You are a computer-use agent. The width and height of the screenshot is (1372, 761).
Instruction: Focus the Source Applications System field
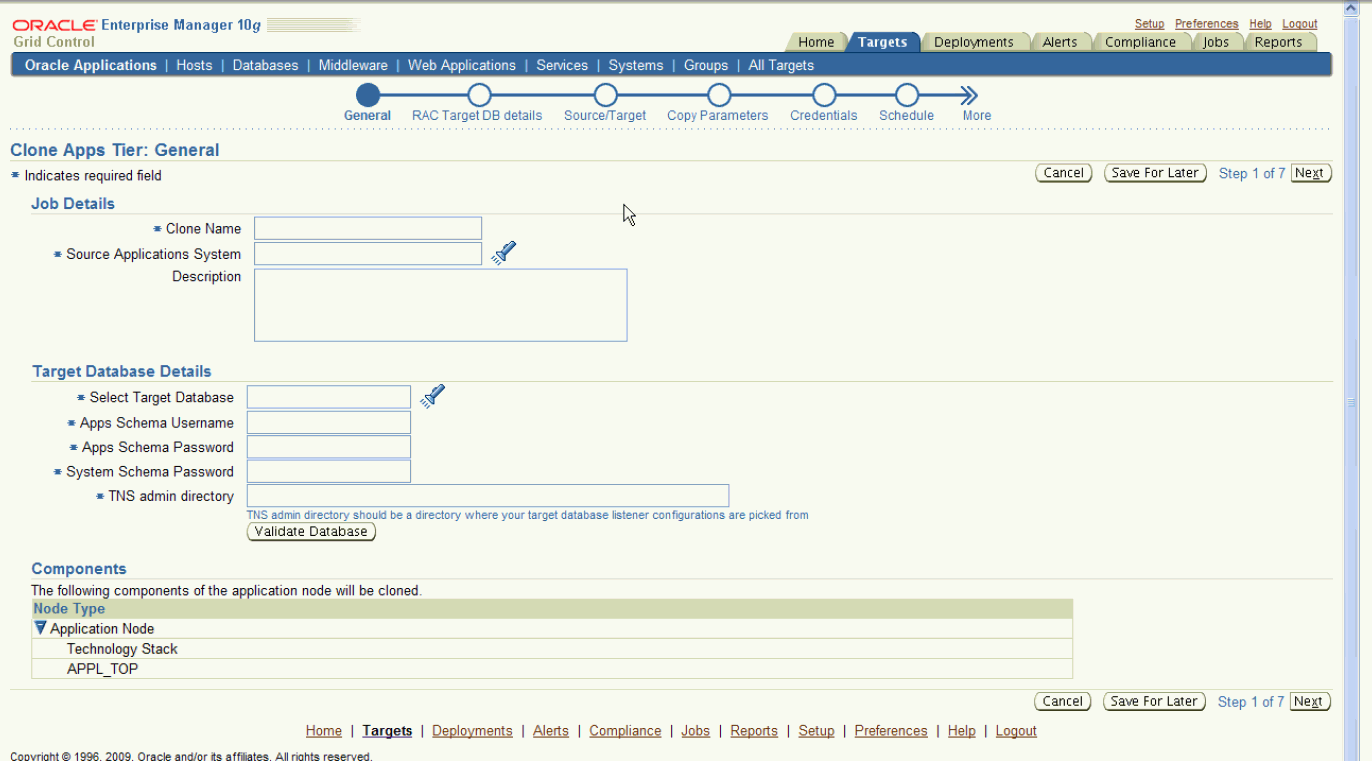[368, 253]
